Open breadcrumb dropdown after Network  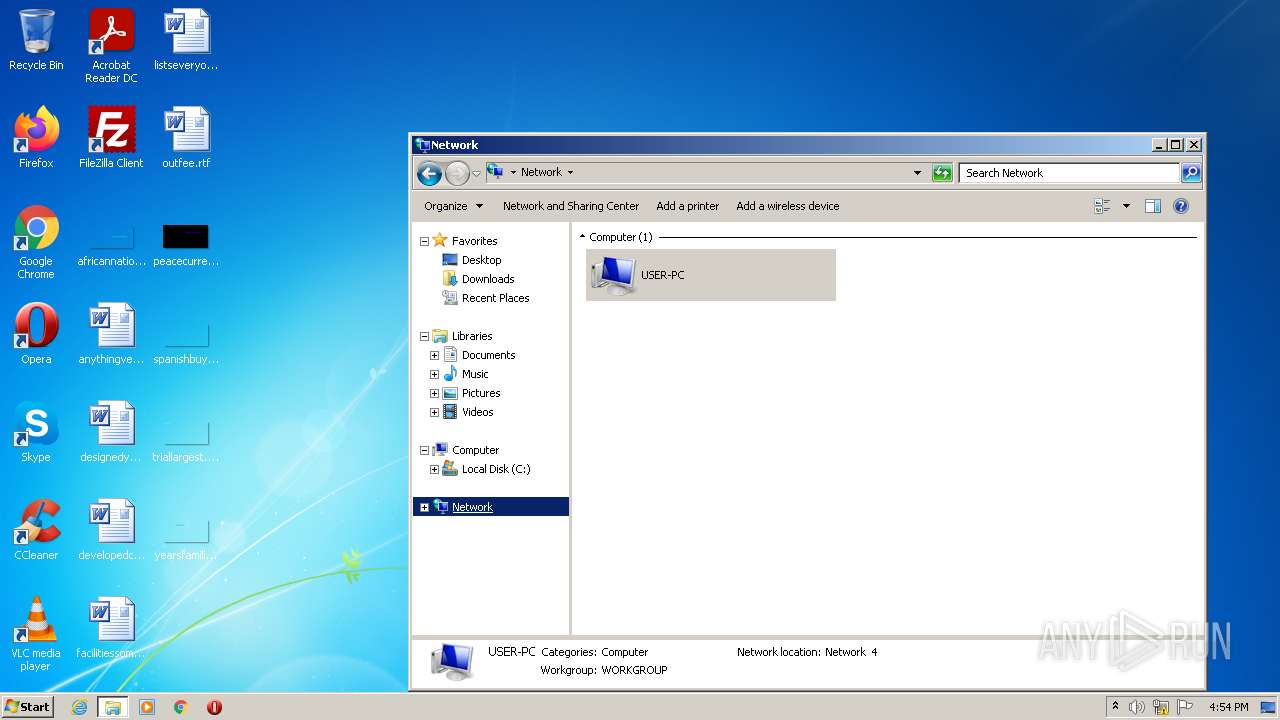[x=570, y=172]
